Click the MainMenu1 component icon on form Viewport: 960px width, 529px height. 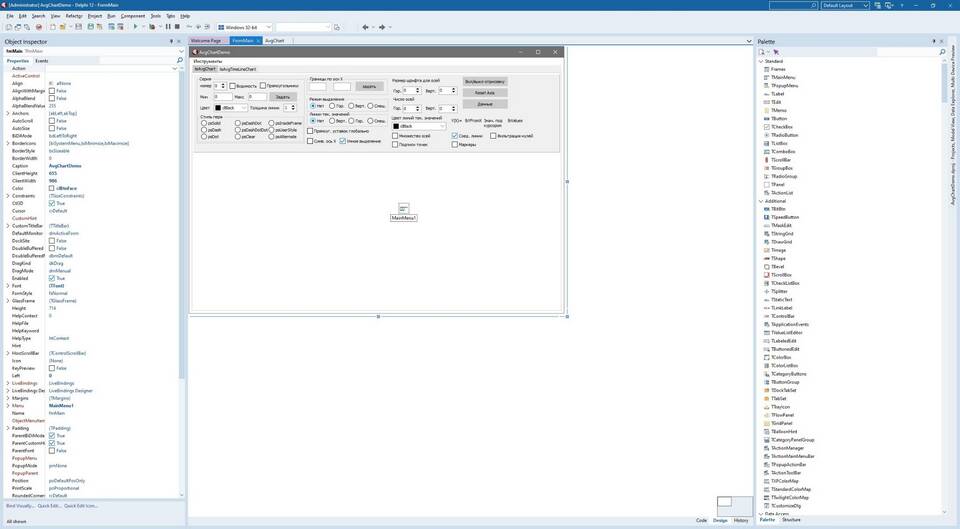pos(403,208)
